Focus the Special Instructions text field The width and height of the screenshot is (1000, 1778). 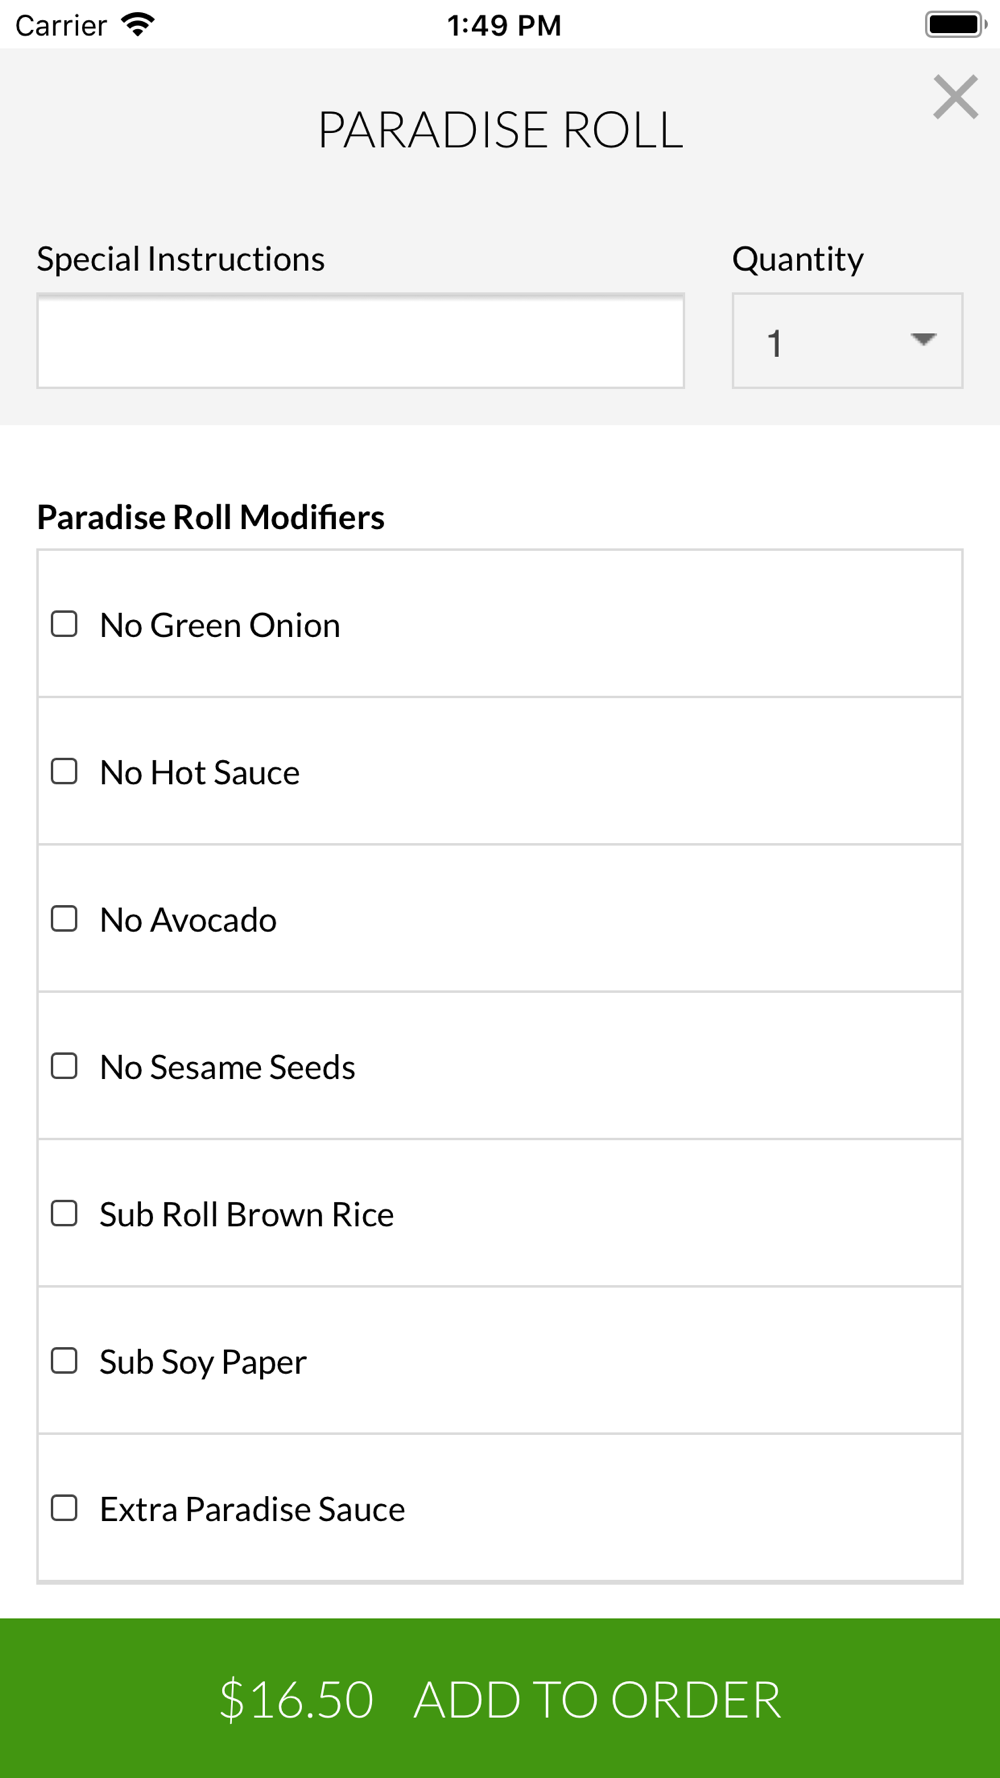click(x=361, y=341)
